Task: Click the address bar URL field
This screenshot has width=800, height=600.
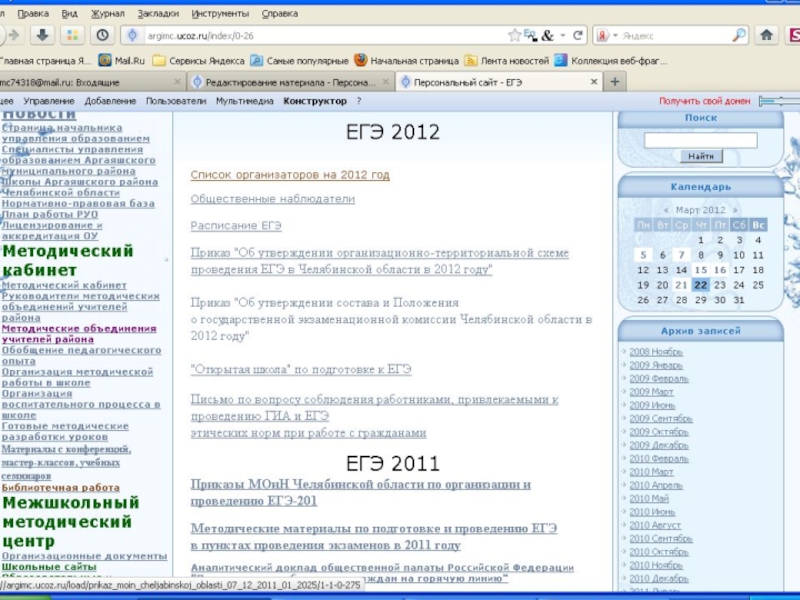Action: point(327,36)
